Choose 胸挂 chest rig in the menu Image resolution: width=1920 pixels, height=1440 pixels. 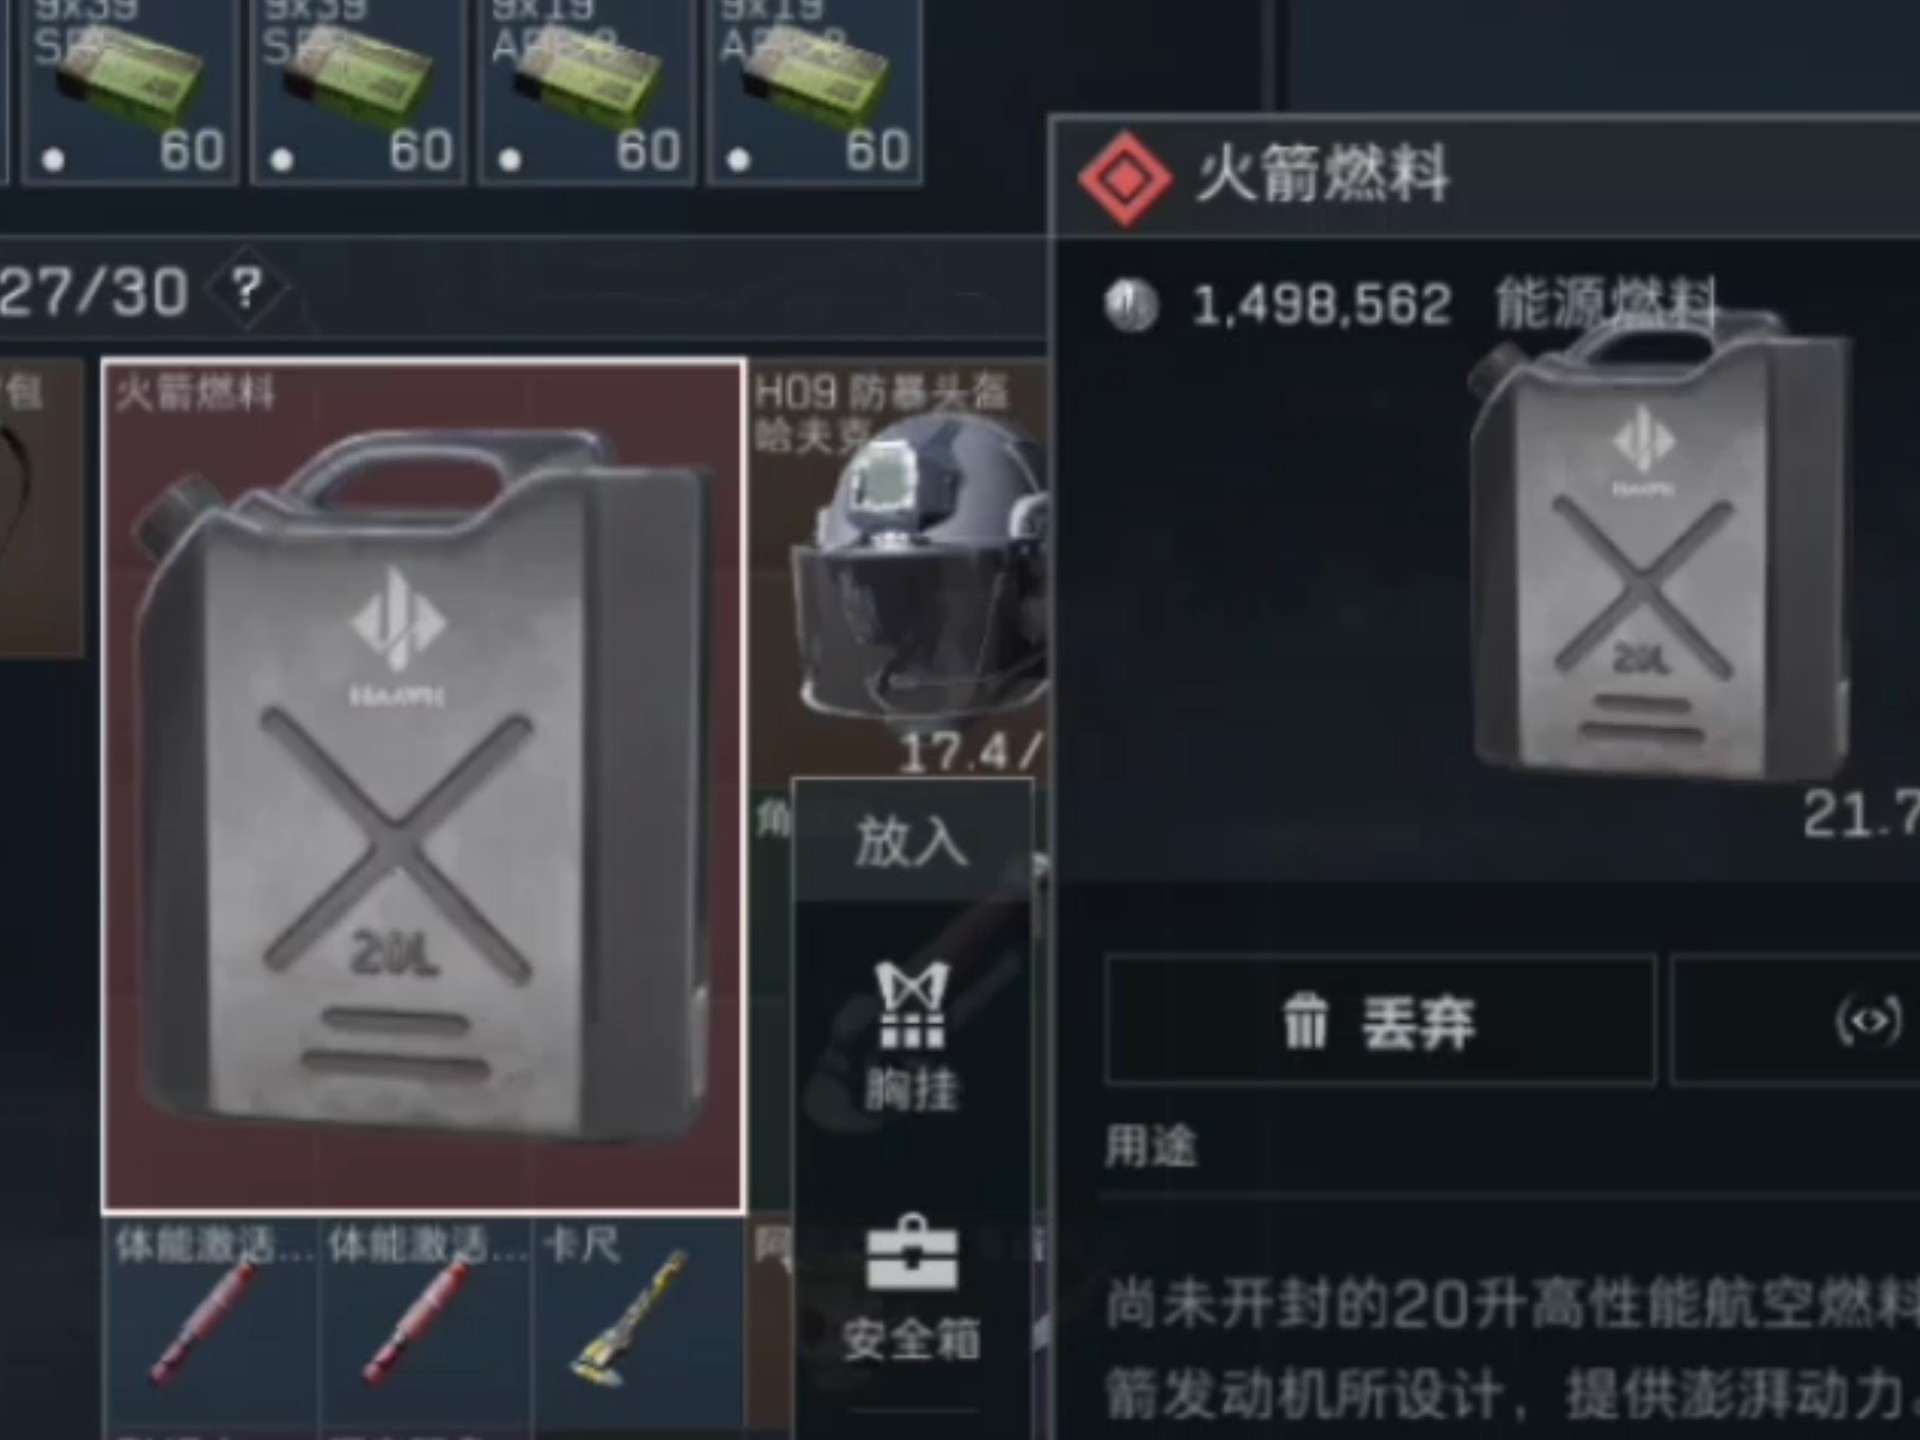coord(911,1038)
